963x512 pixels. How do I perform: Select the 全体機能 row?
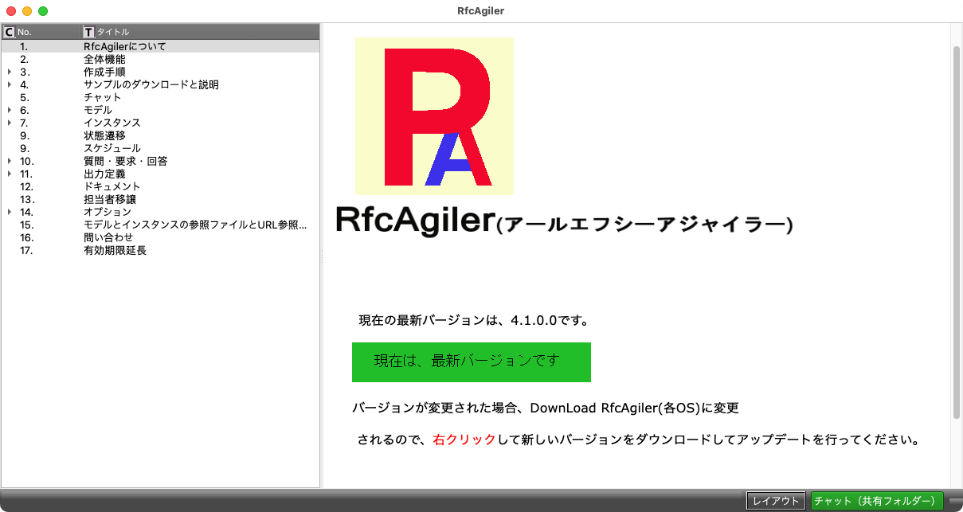[x=160, y=60]
